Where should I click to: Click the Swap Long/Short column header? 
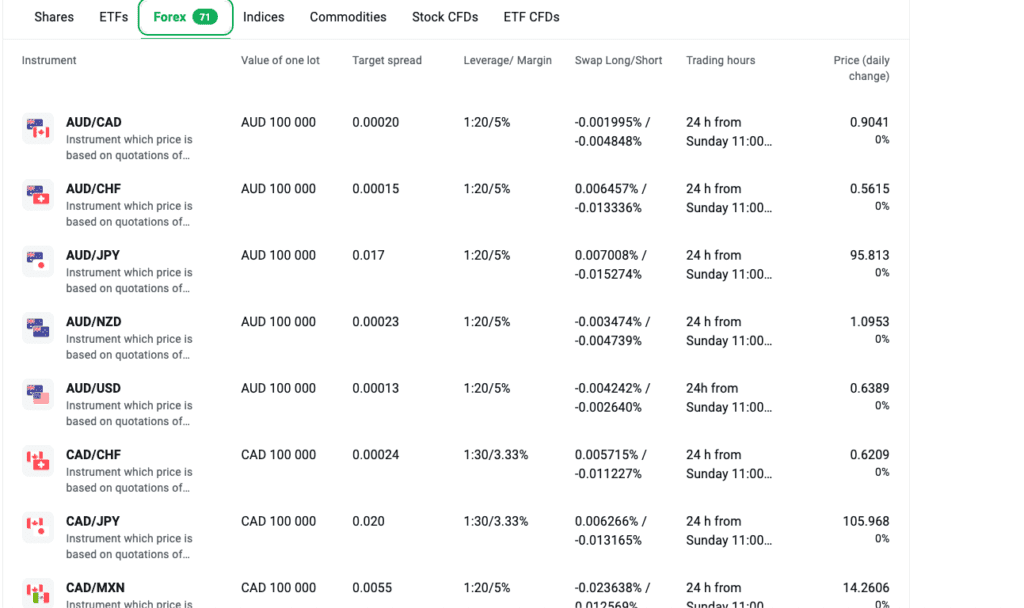coord(618,60)
